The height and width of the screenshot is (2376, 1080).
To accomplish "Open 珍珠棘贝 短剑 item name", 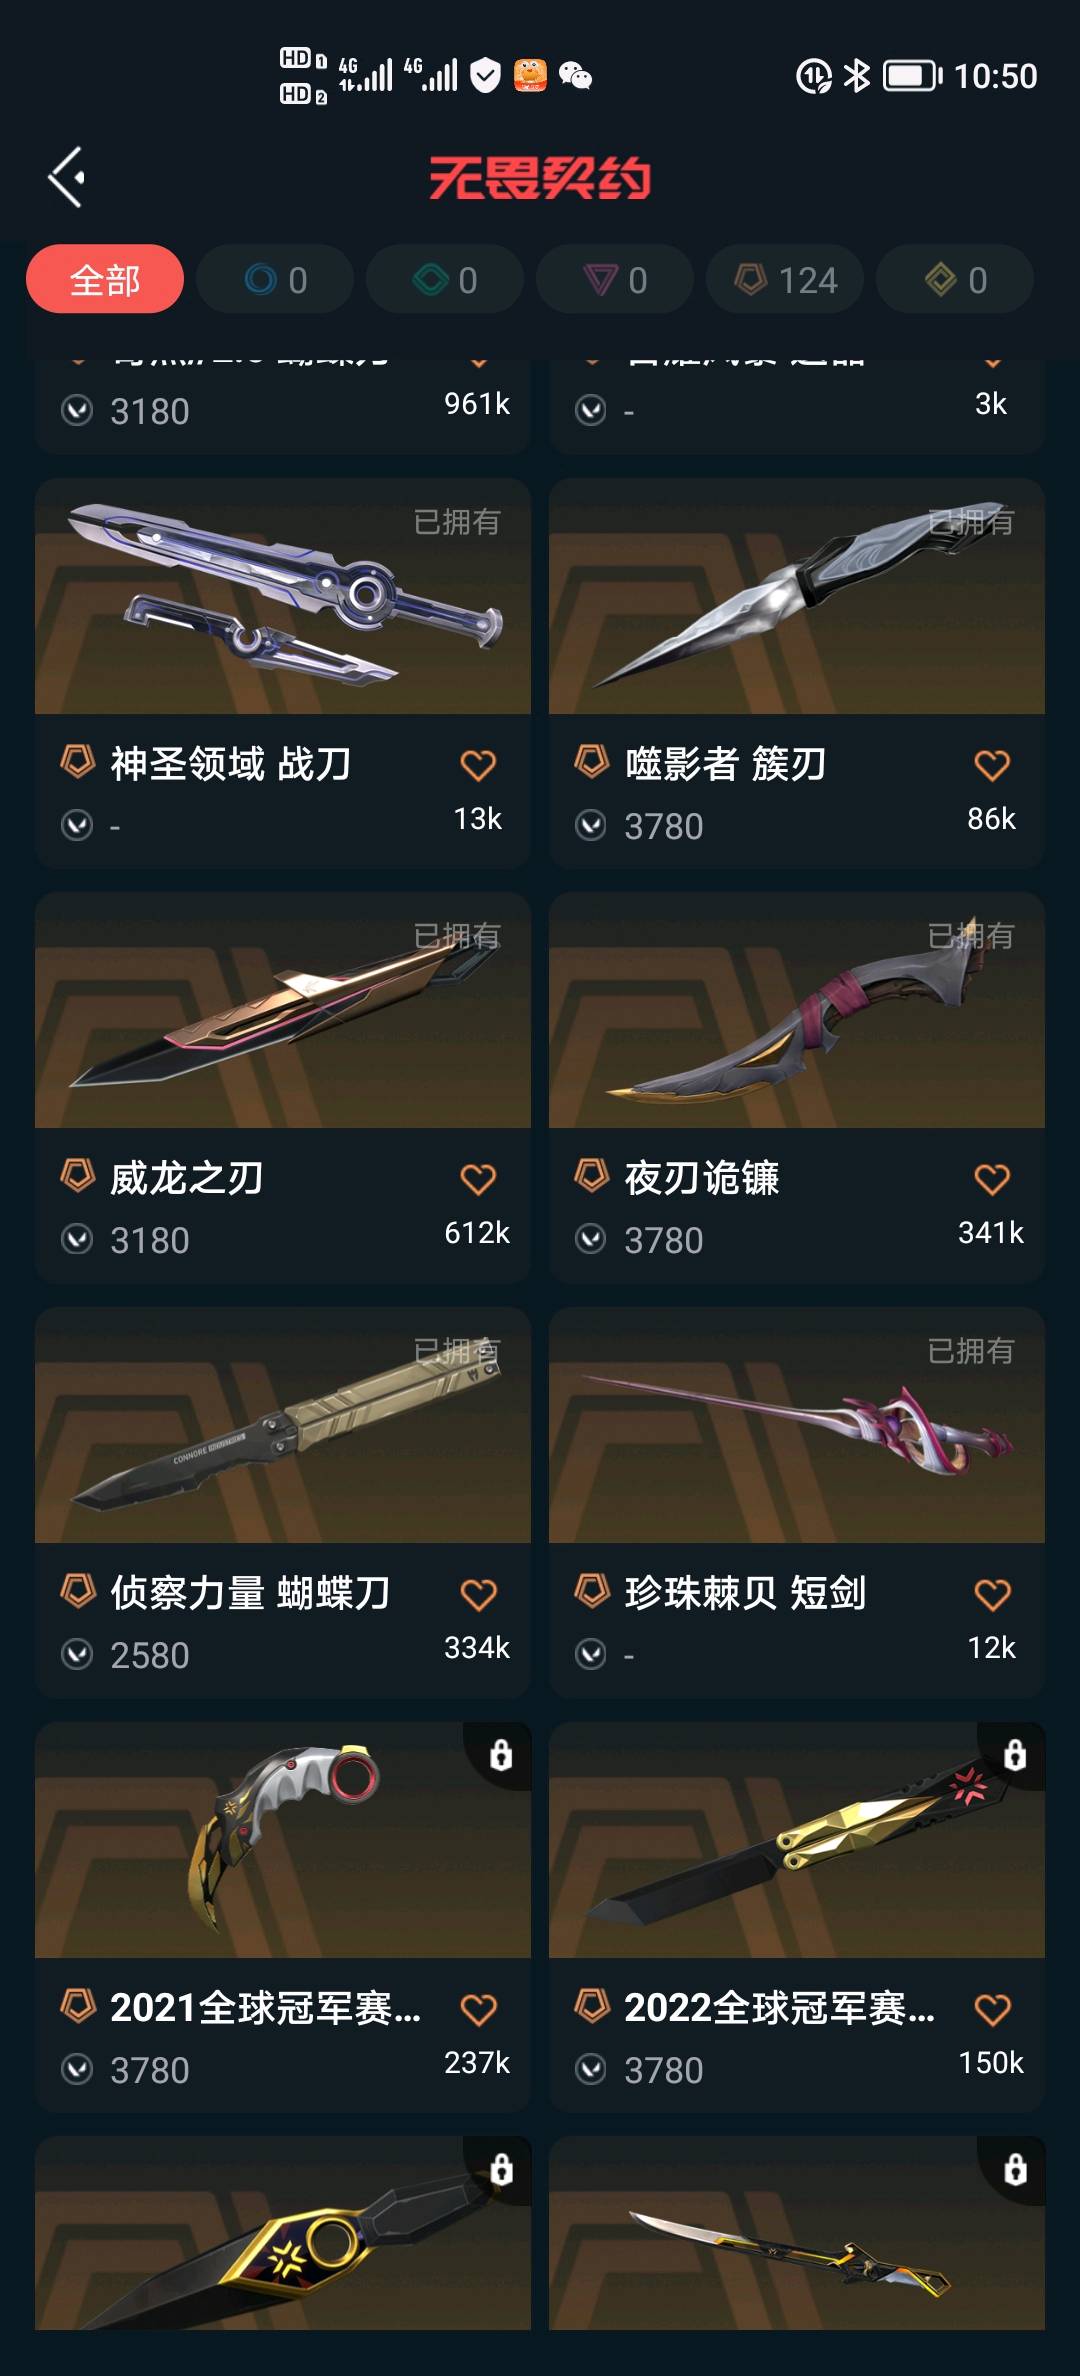I will point(745,1592).
